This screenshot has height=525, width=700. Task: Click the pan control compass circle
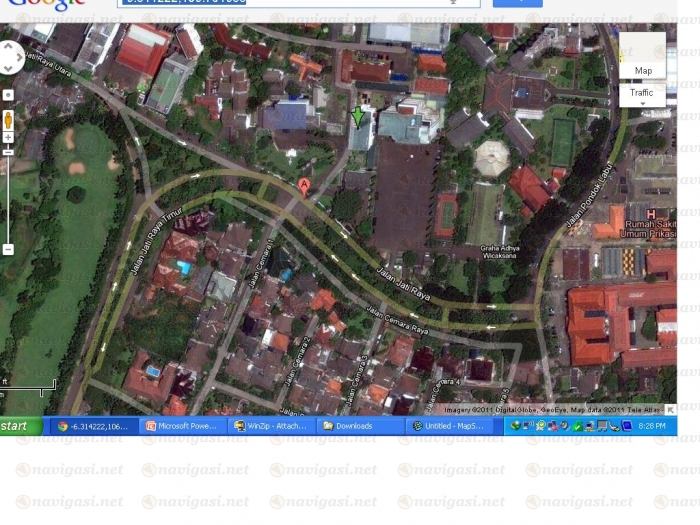point(8,57)
